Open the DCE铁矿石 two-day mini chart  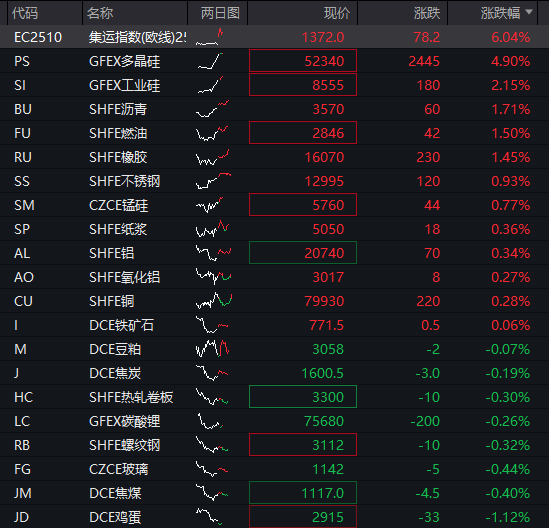tap(212, 325)
